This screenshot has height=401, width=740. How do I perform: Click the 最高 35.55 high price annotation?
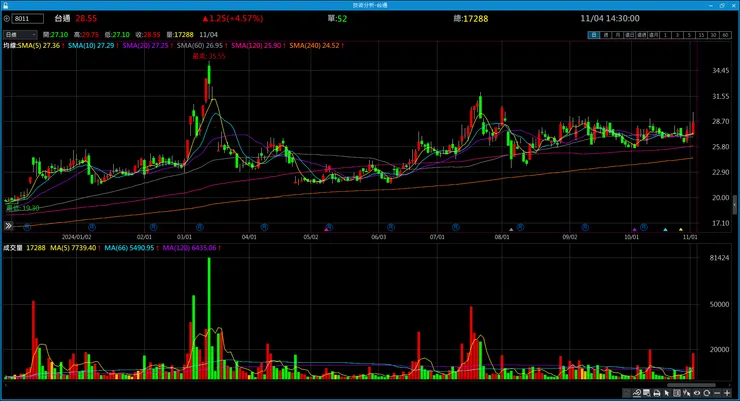[209, 56]
